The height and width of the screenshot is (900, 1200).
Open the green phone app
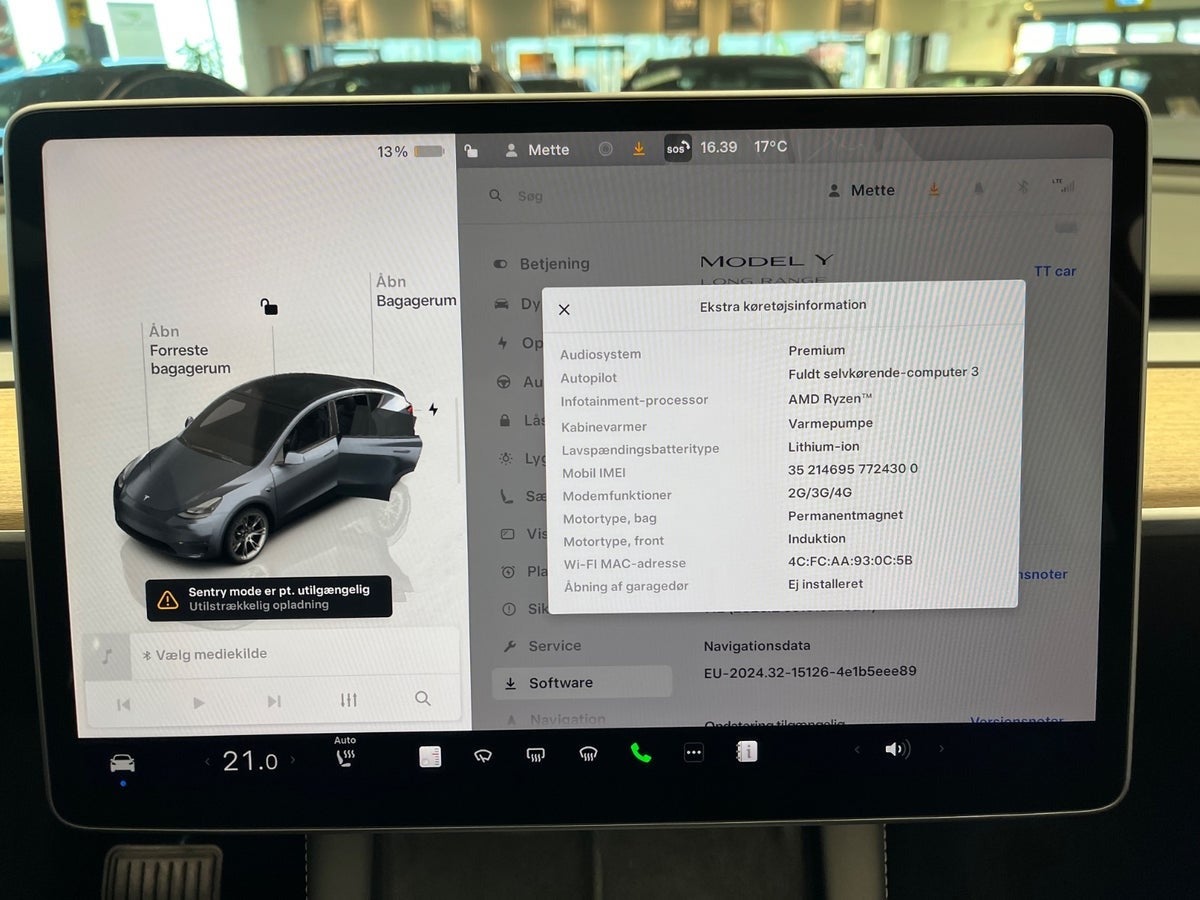pyautogui.click(x=641, y=753)
